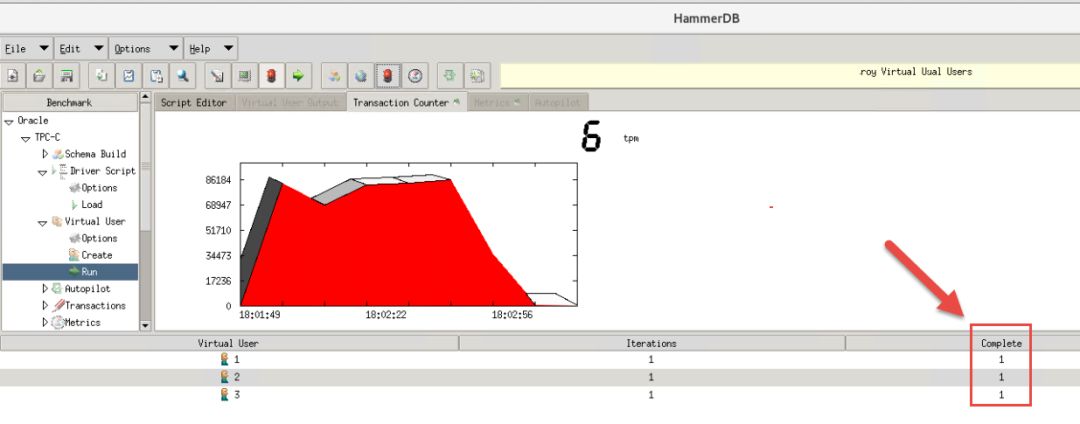Screen dimensions: 1080x424
Task: Click the user icon for Virtual User 3
Action: coord(224,395)
